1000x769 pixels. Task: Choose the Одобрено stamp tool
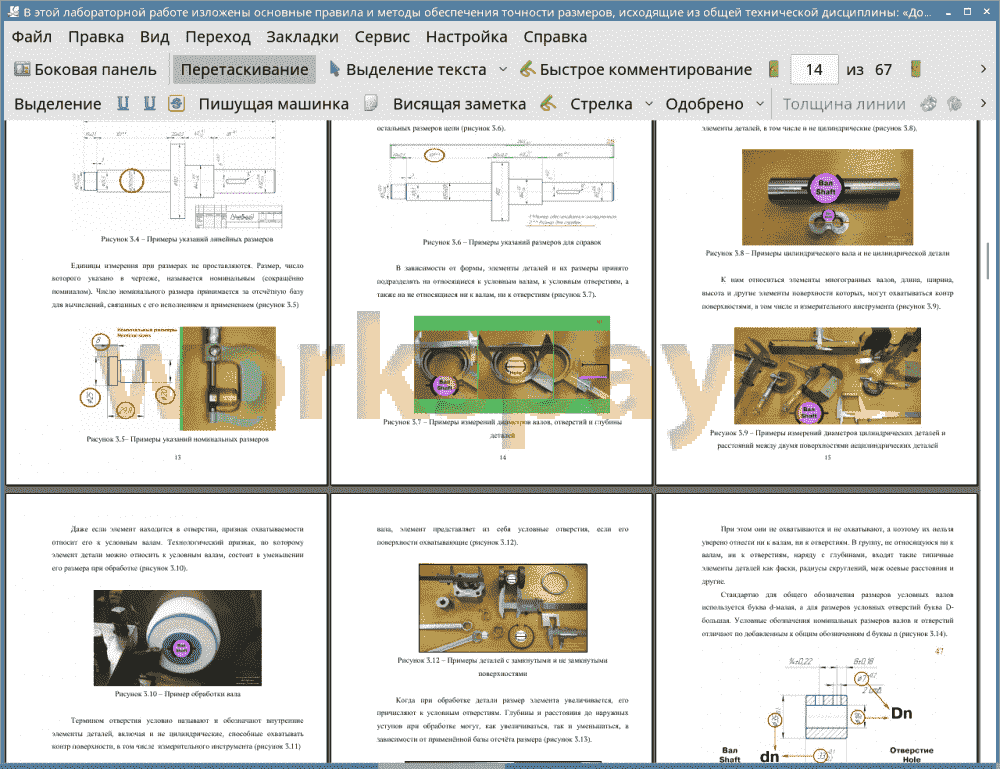(704, 104)
